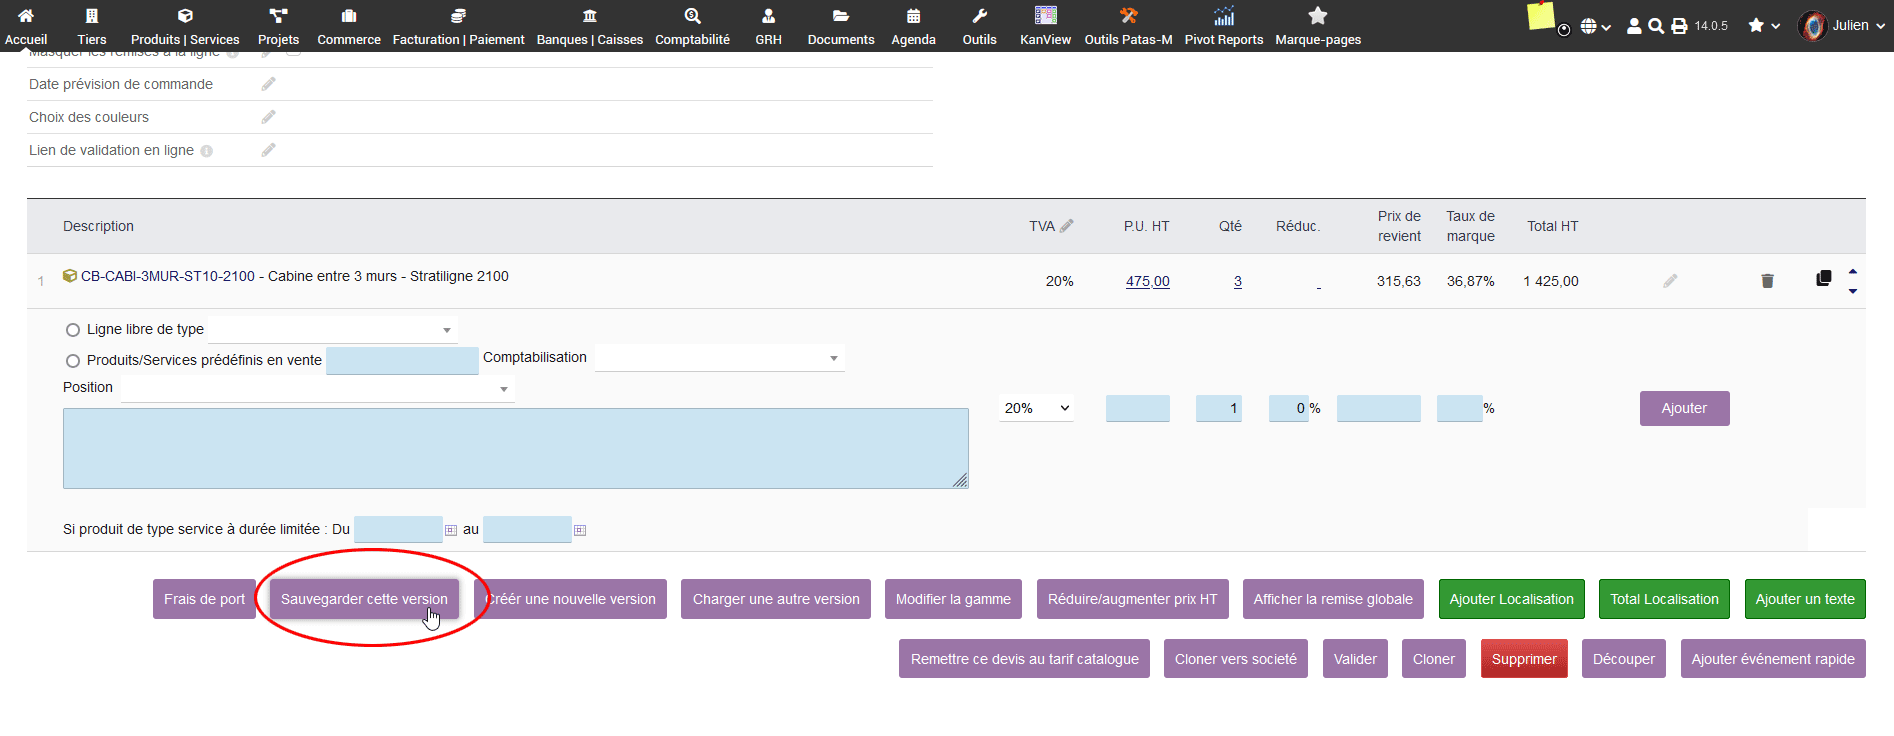
Task: Open the Agenda menu
Action: tap(913, 26)
